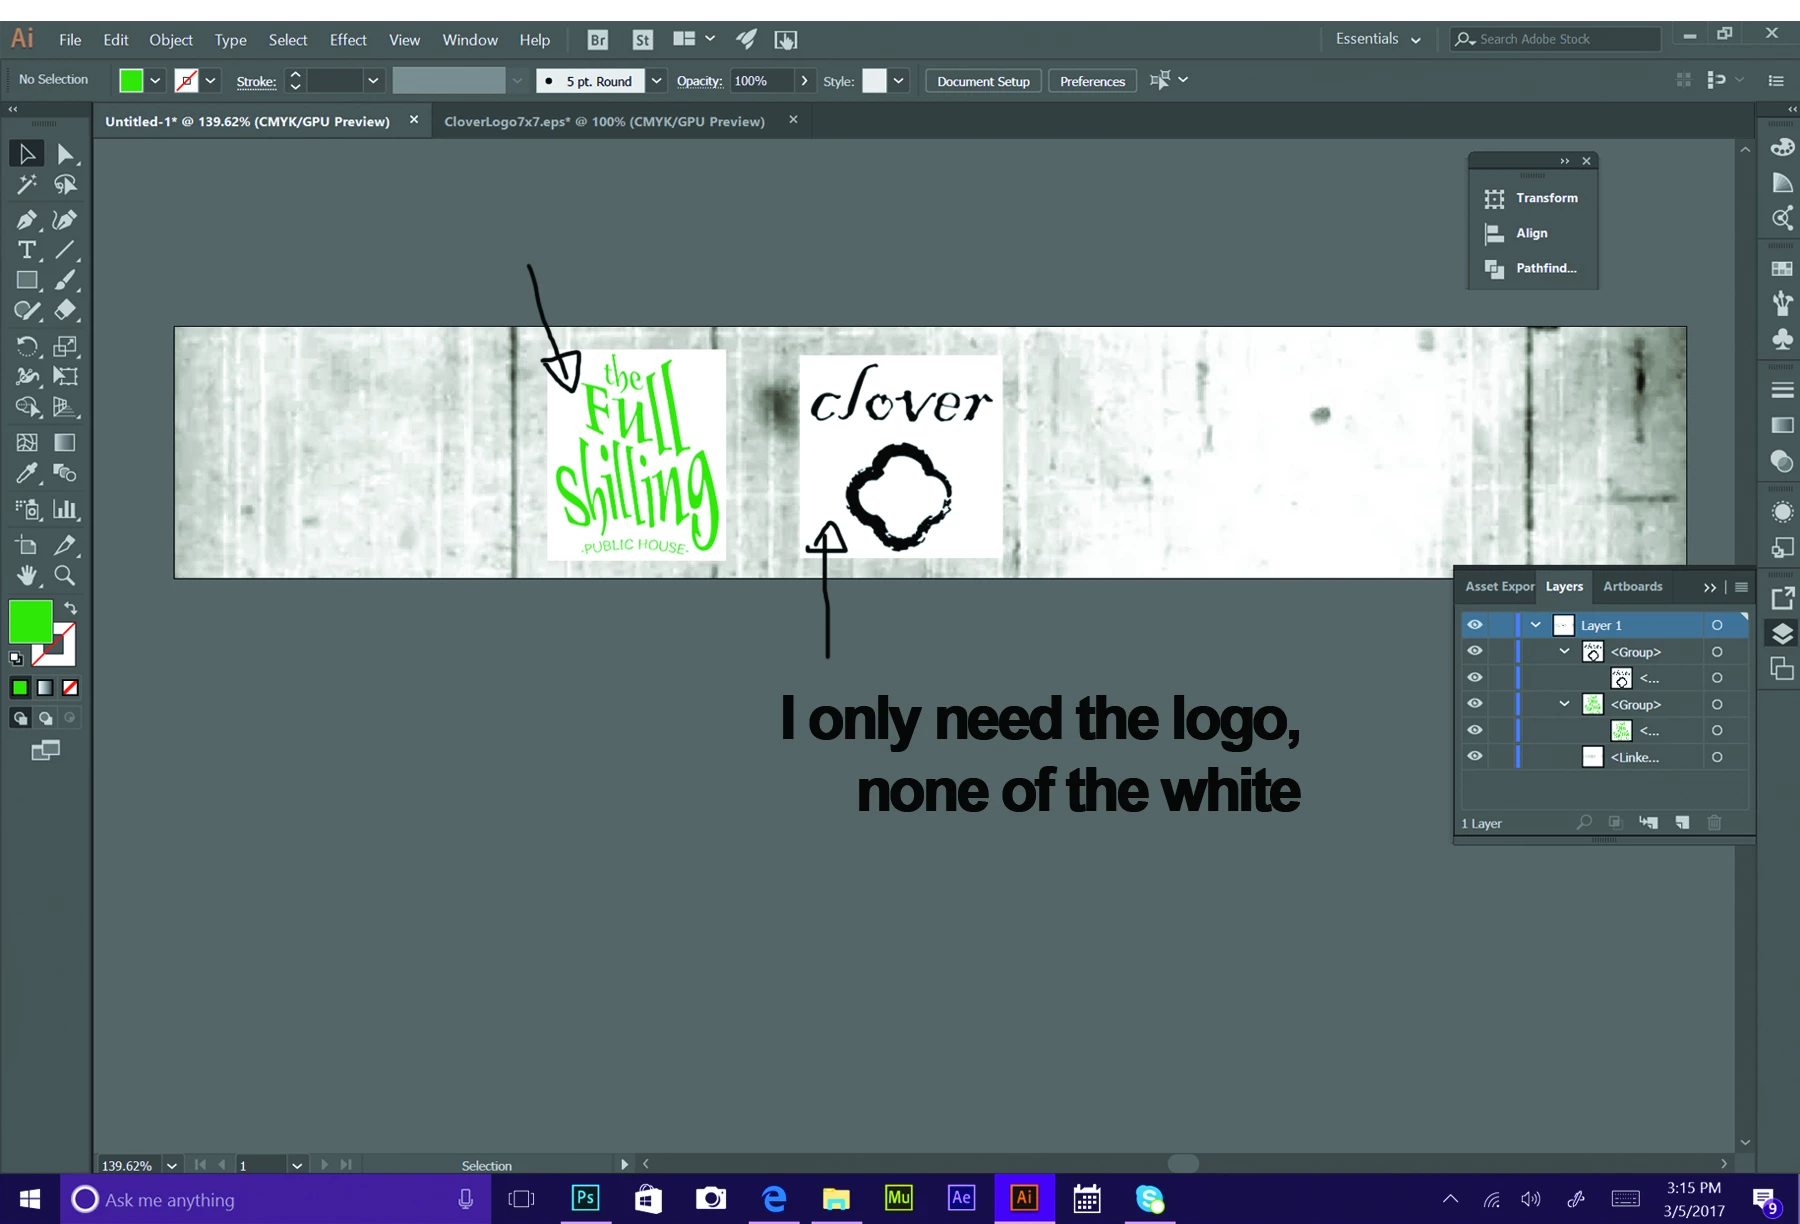Screen dimensions: 1800x1224
Task: Select the Artboard tool
Action: point(27,545)
